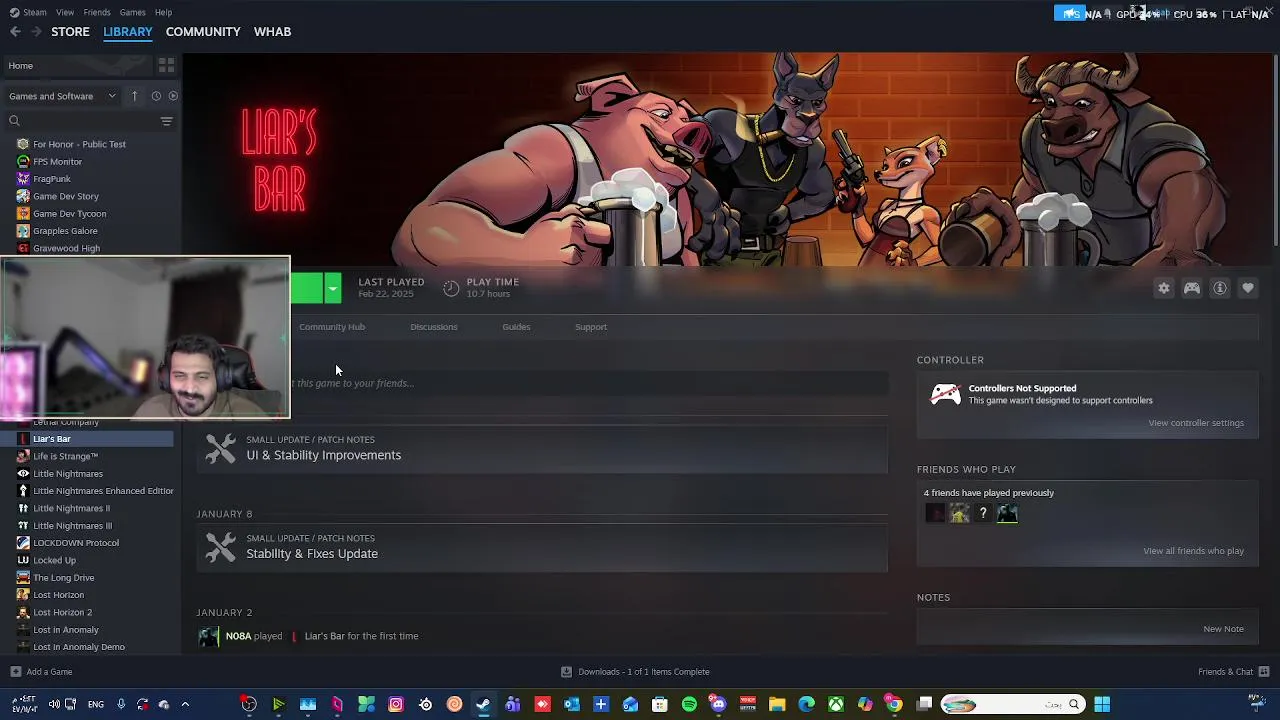This screenshot has width=1280, height=720.
Task: Click the unknown friend question-mark avatar
Action: coord(983,513)
